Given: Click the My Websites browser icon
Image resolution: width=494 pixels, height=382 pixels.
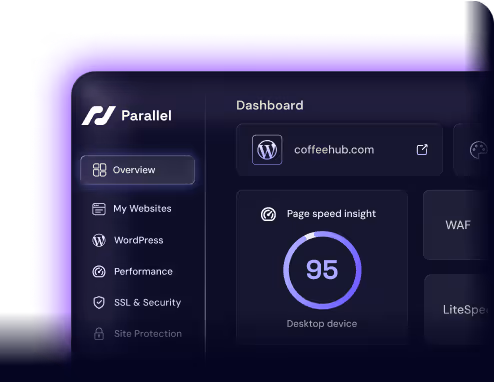Looking at the screenshot, I should [99, 209].
